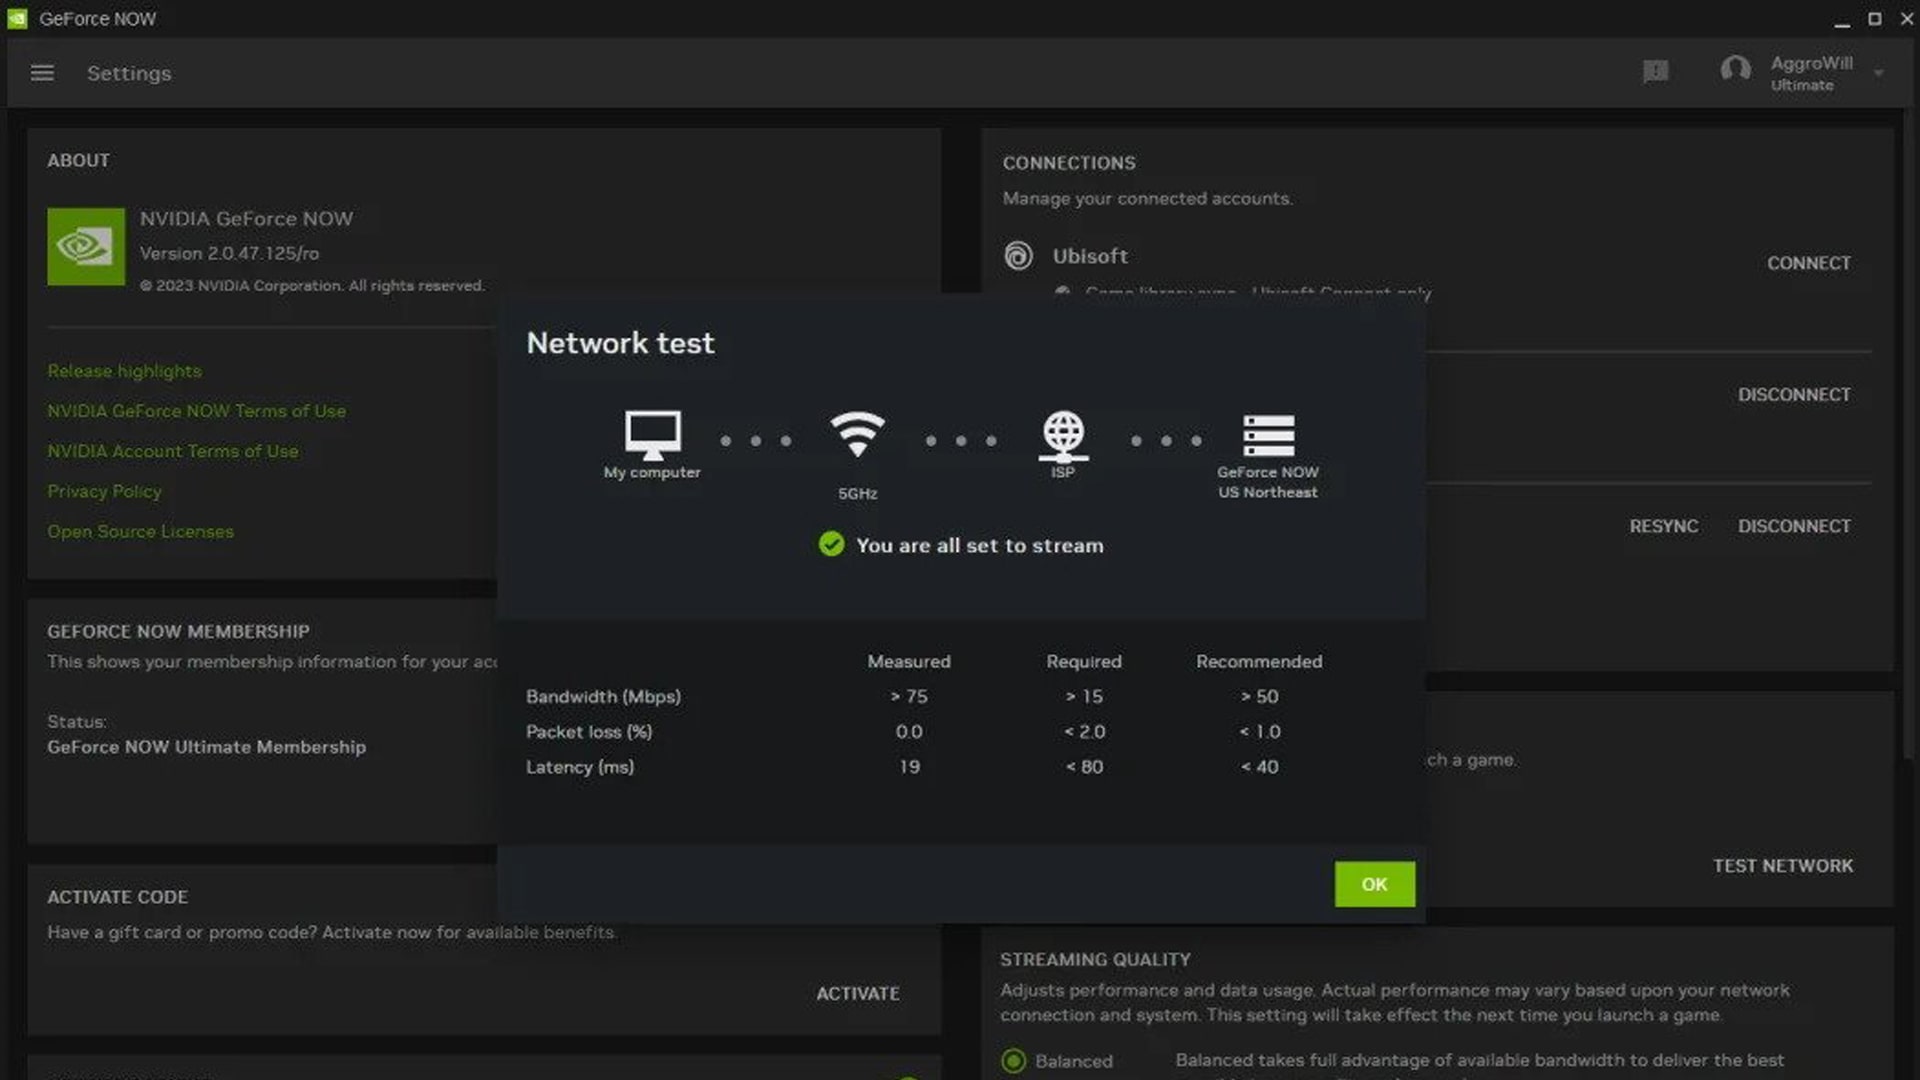Click 'GeForce NOW Ultimate Membership' status text

click(x=206, y=747)
